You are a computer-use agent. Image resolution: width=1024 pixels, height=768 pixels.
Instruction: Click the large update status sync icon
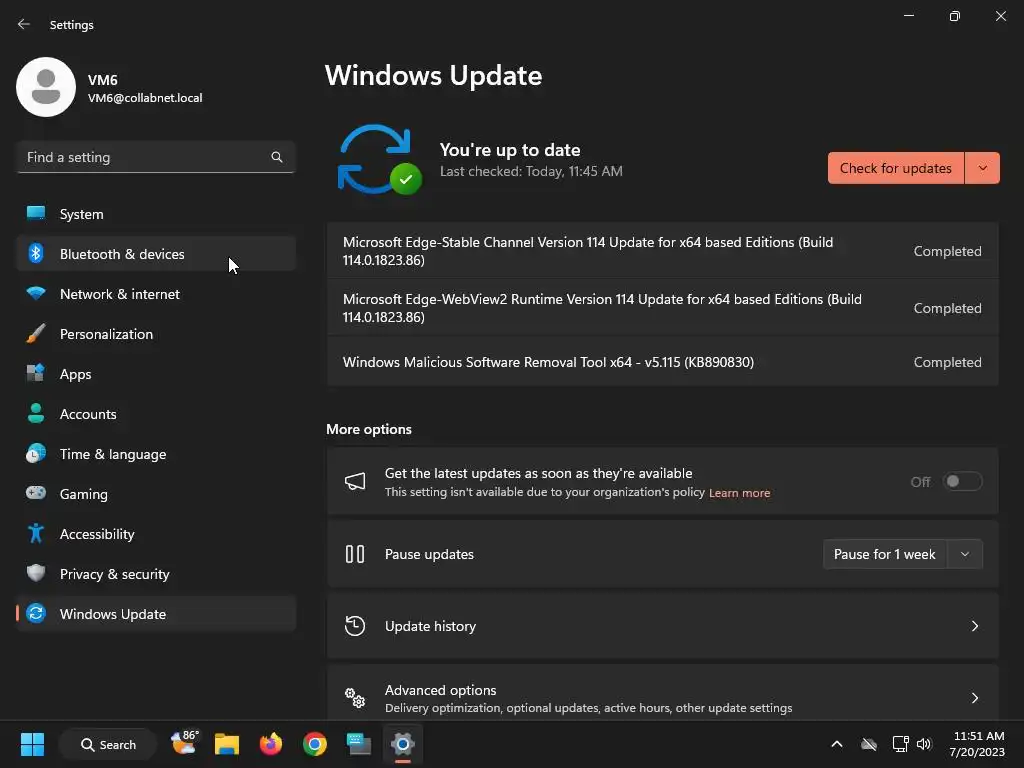click(379, 160)
